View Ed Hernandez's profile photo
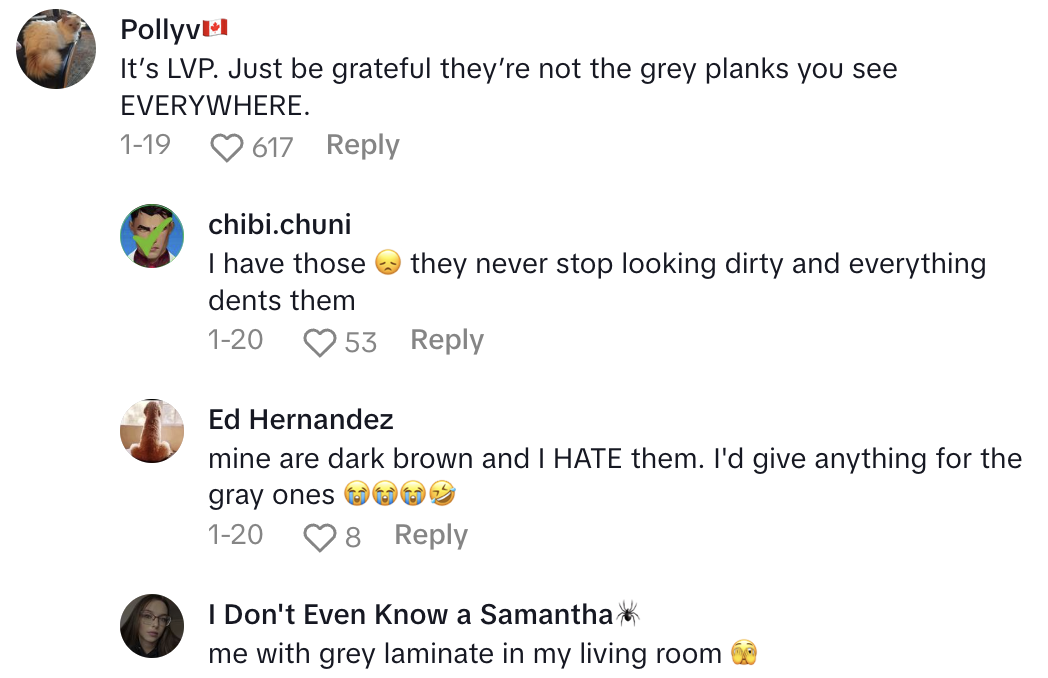 point(152,431)
